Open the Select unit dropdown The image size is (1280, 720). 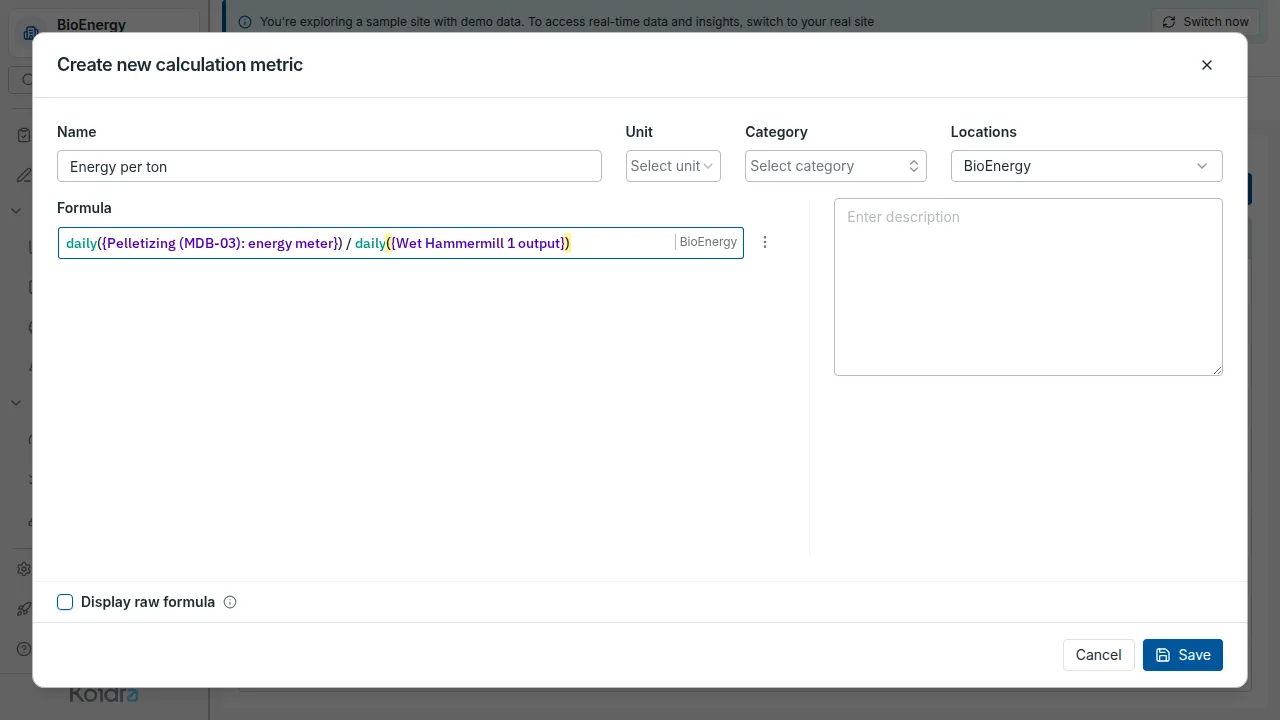point(673,166)
